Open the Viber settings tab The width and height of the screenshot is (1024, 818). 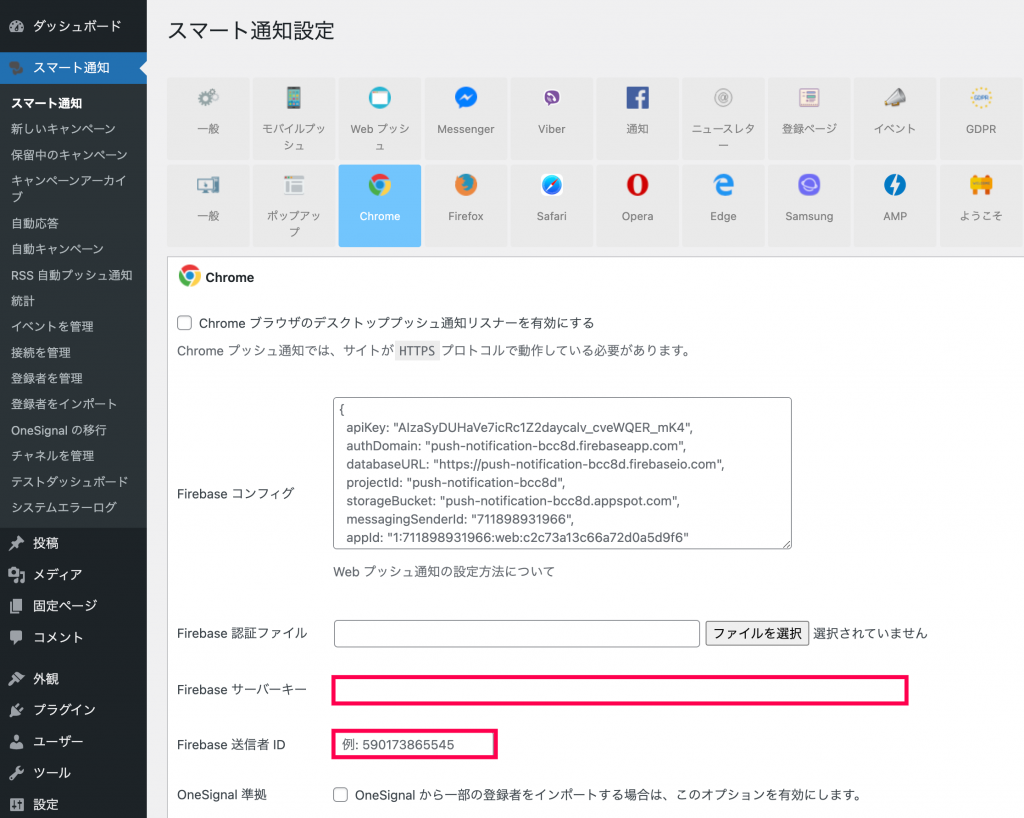click(x=551, y=119)
